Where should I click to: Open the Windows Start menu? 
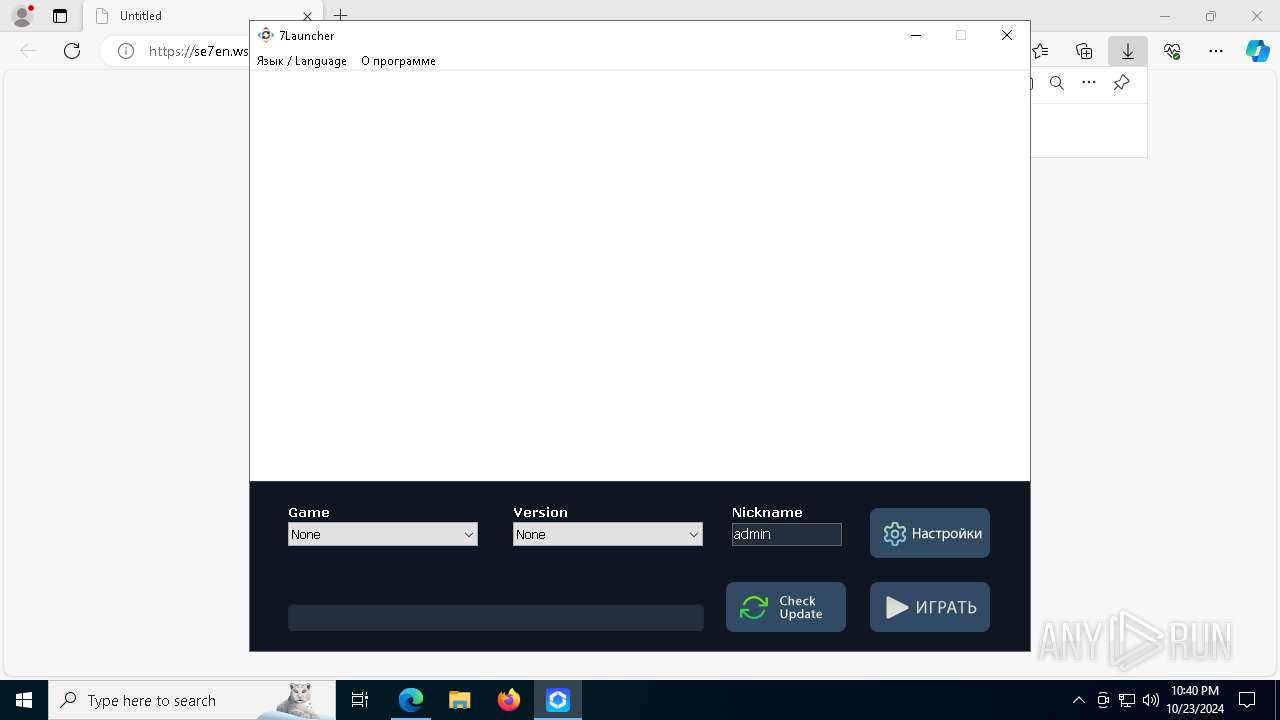coord(24,700)
